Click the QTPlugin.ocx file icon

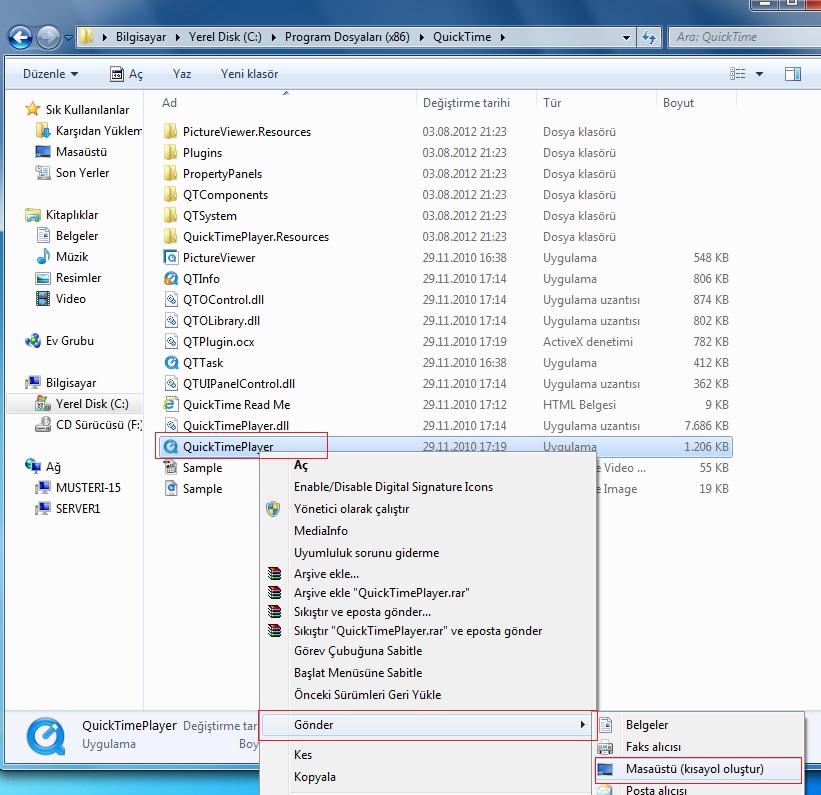pos(171,341)
